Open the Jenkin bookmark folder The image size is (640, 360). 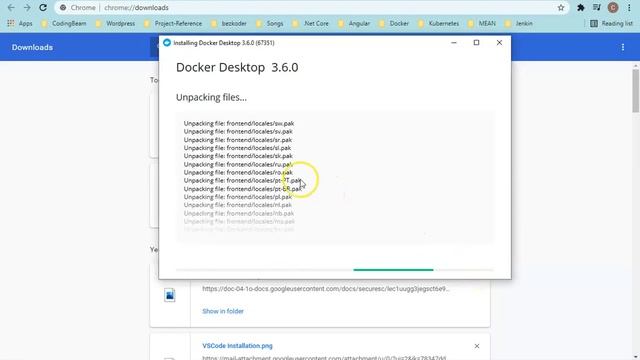click(x=519, y=24)
